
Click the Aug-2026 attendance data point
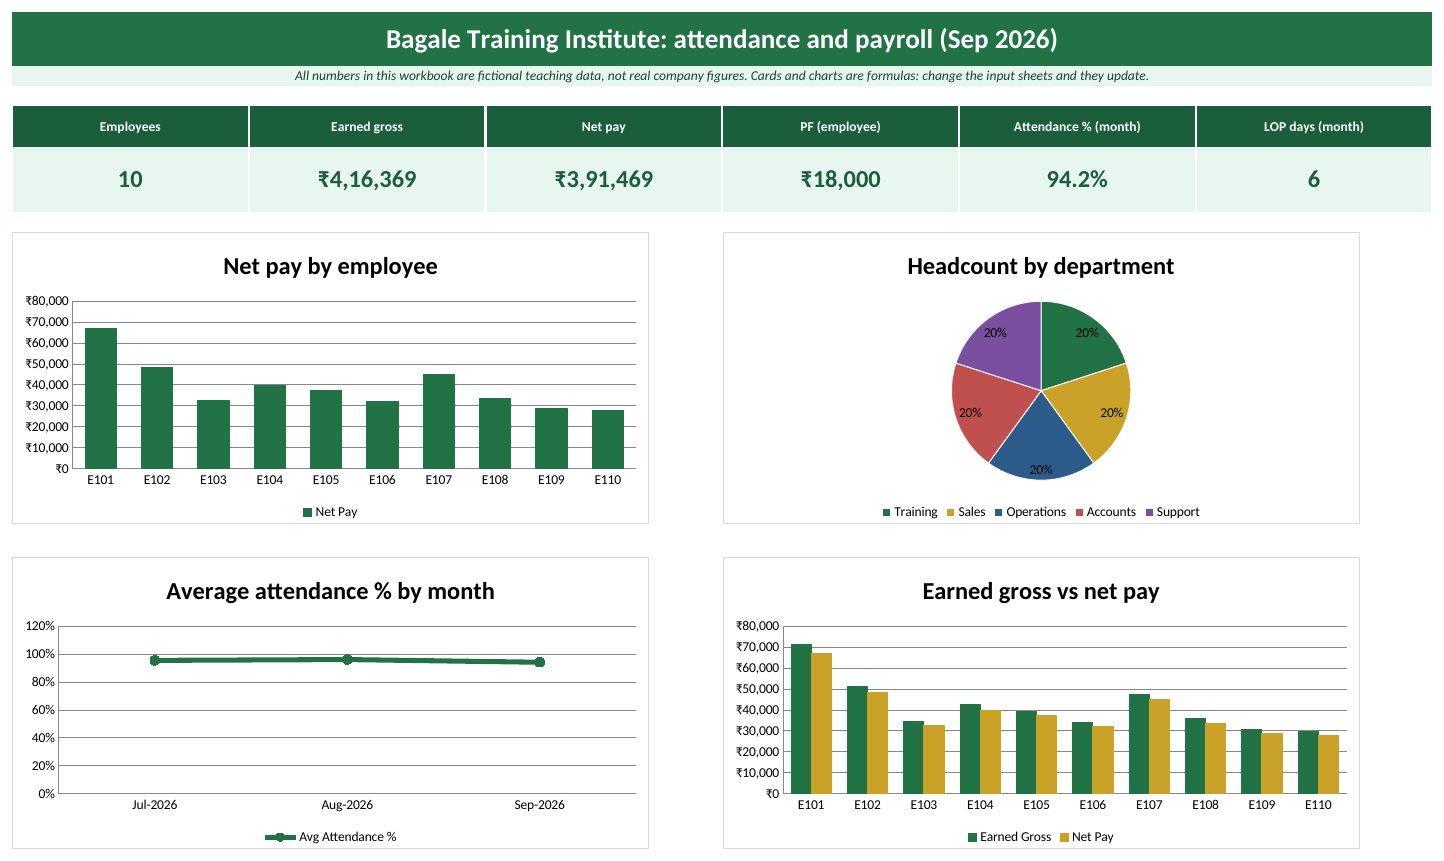(x=347, y=660)
